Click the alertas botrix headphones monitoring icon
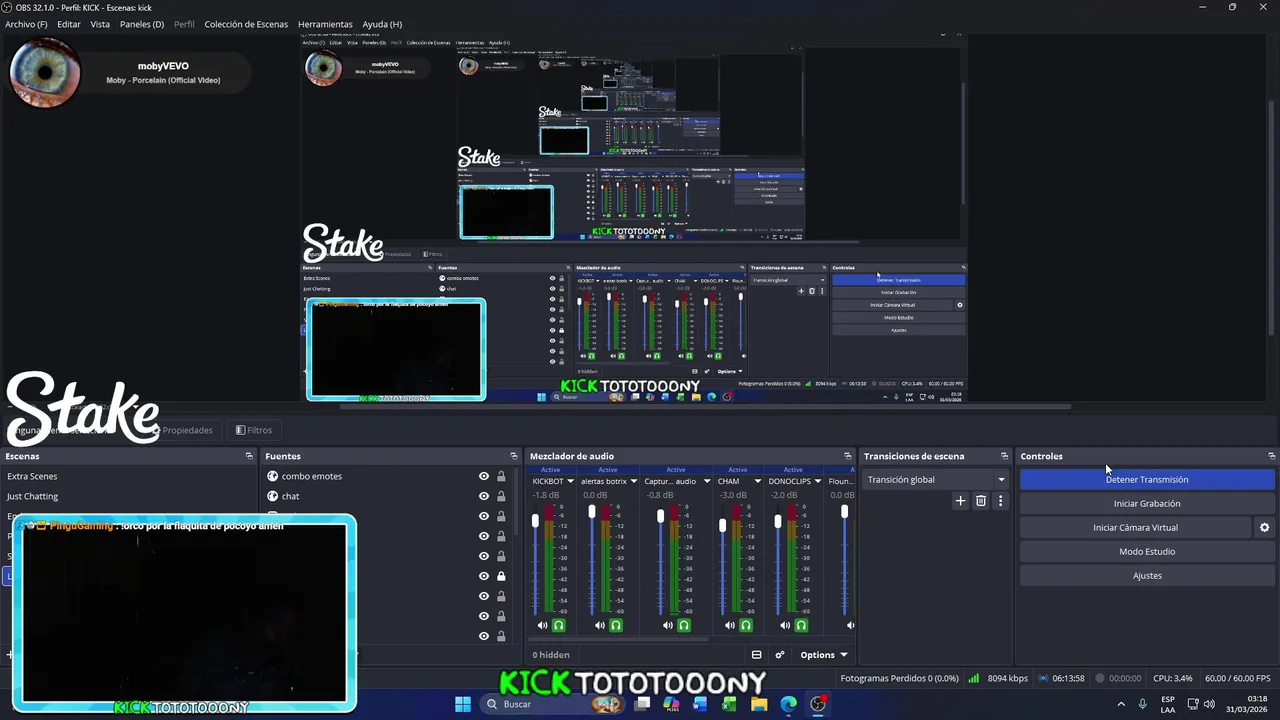 coord(616,625)
